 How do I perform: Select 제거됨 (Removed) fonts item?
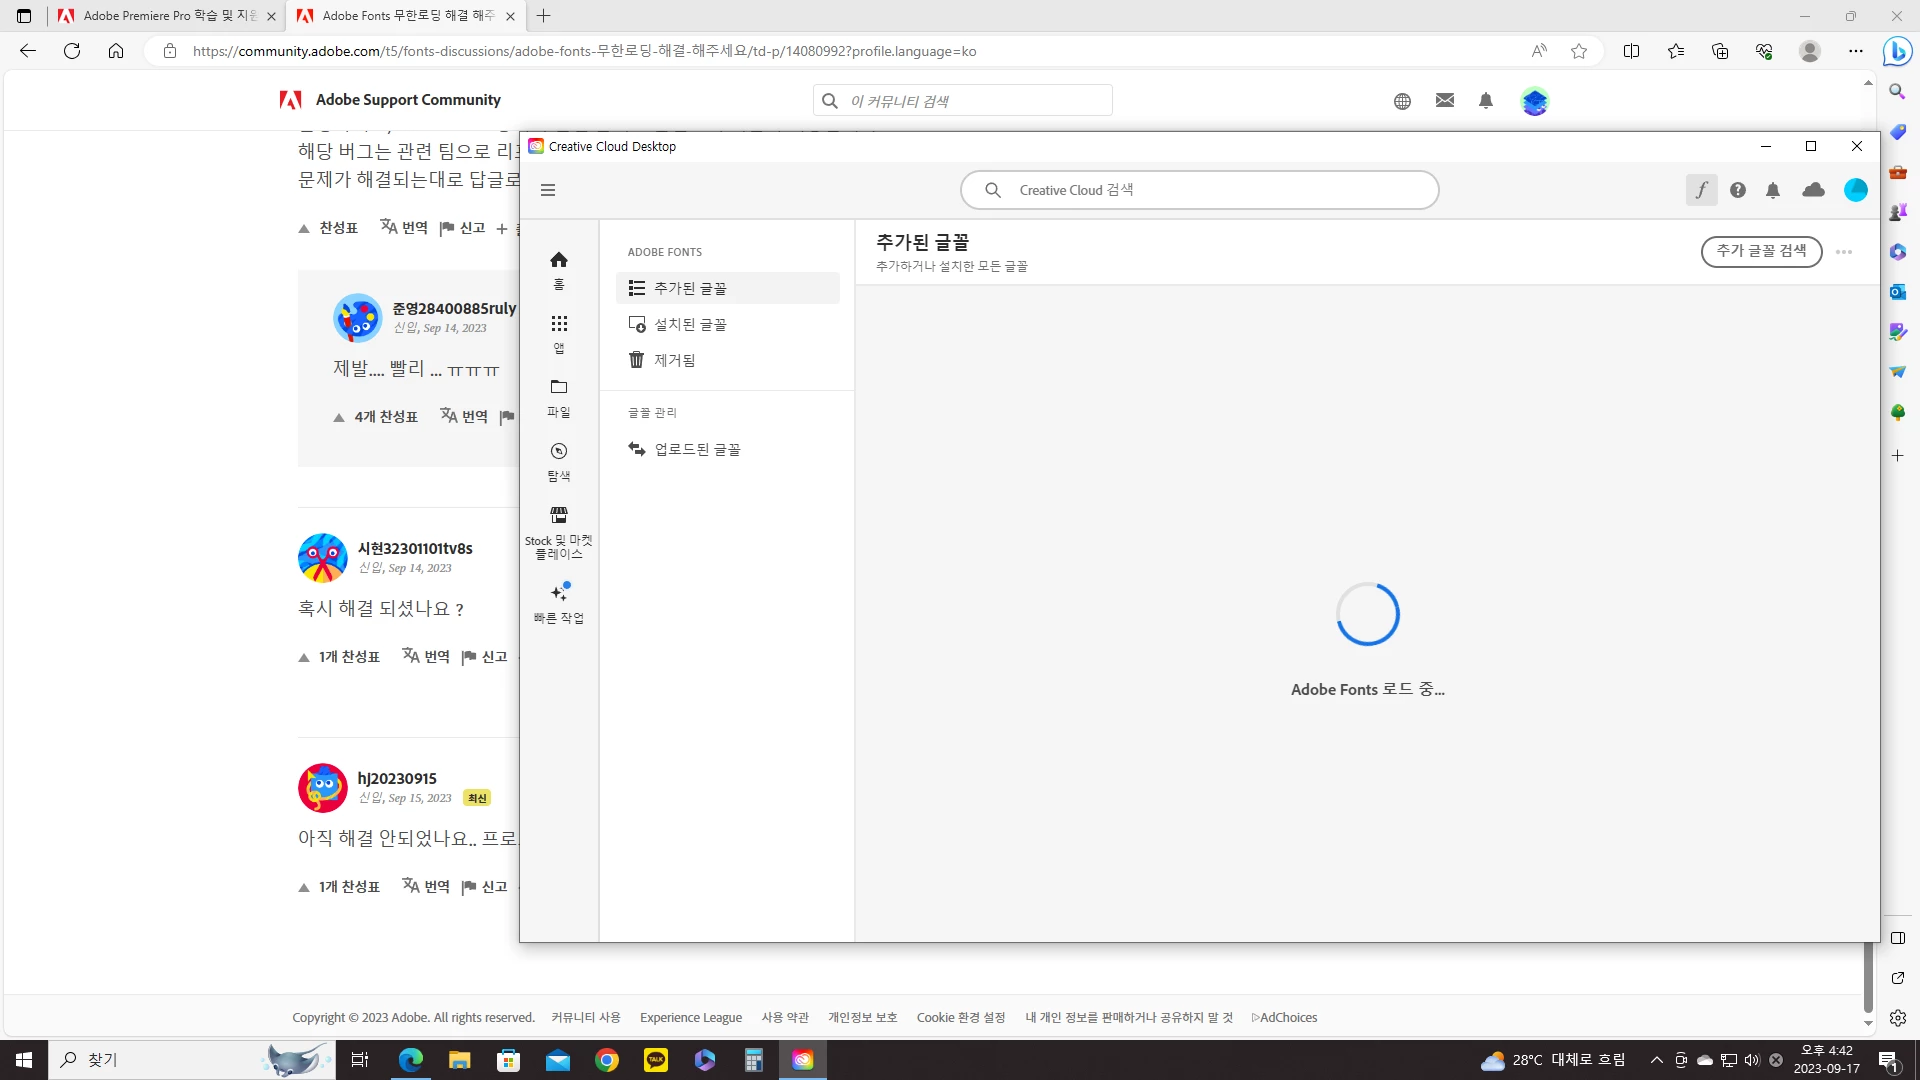tap(674, 360)
